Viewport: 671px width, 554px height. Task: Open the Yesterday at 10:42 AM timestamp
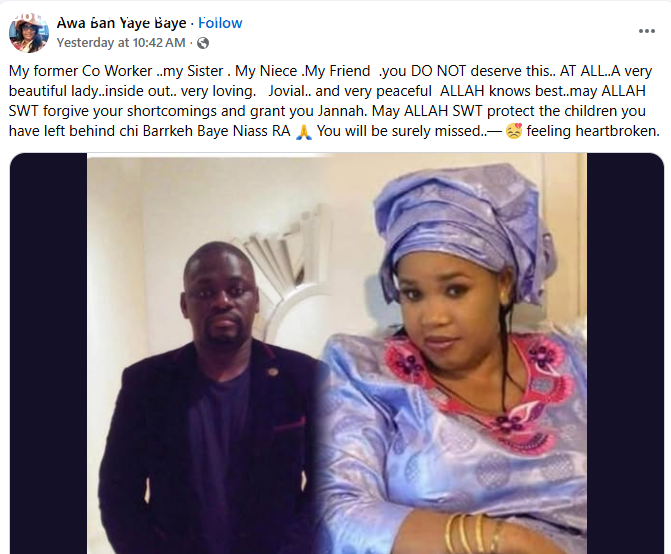click(x=121, y=43)
